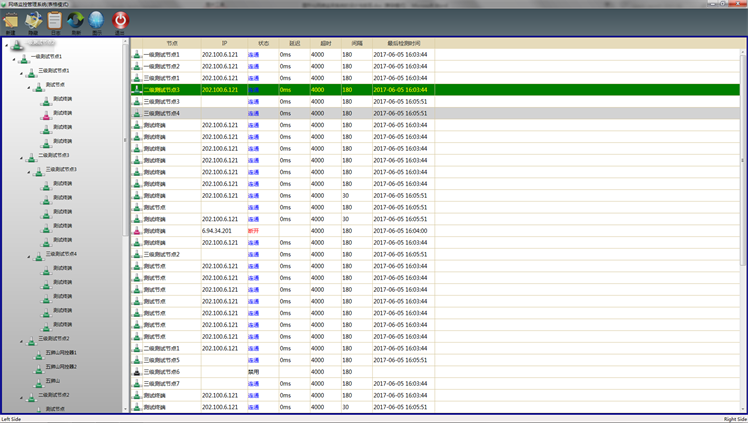This screenshot has height=423, width=748.
Task: Click the 隐藏 (Hide) toolbar icon
Action: pos(33,20)
